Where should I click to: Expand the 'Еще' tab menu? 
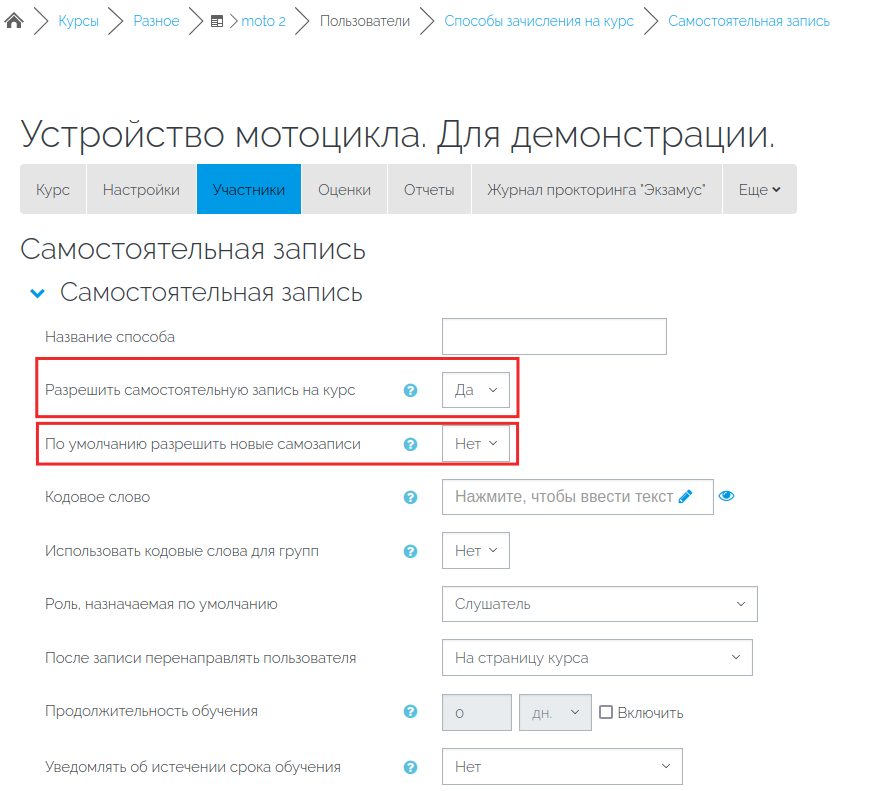760,190
